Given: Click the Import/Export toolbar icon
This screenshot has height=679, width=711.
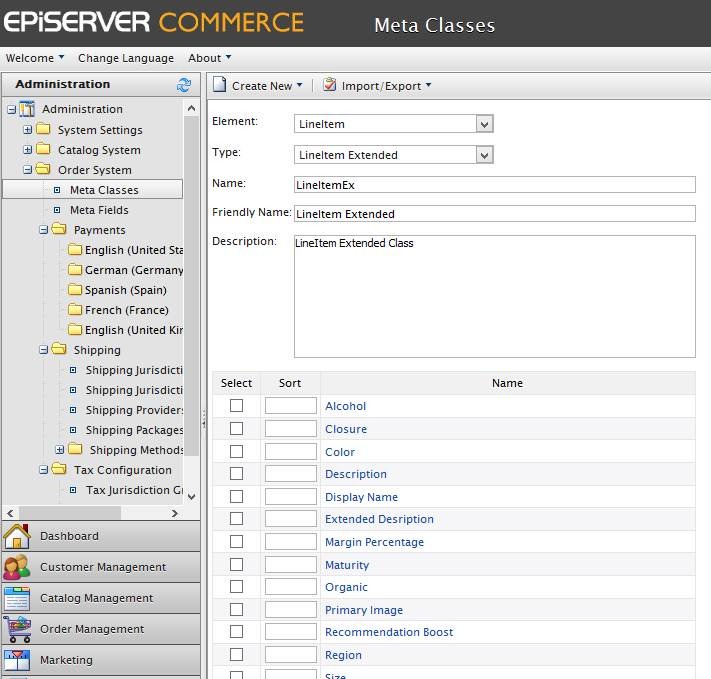Looking at the screenshot, I should (329, 86).
